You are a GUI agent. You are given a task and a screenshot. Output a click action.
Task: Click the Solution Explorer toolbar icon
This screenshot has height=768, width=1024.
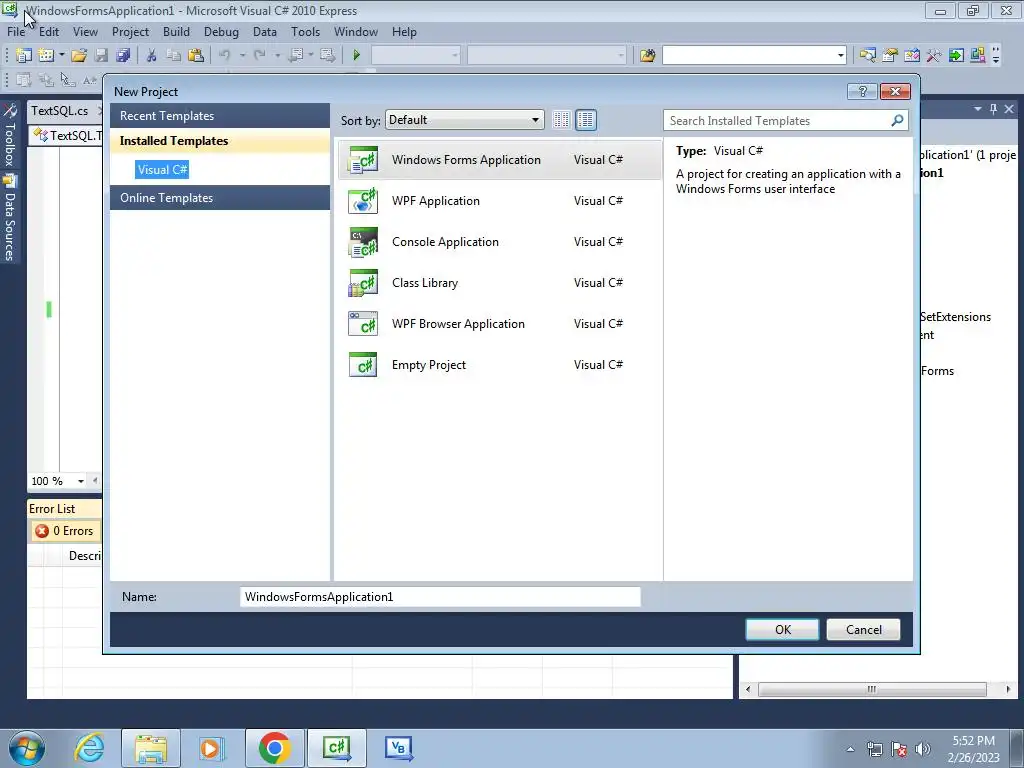867,56
